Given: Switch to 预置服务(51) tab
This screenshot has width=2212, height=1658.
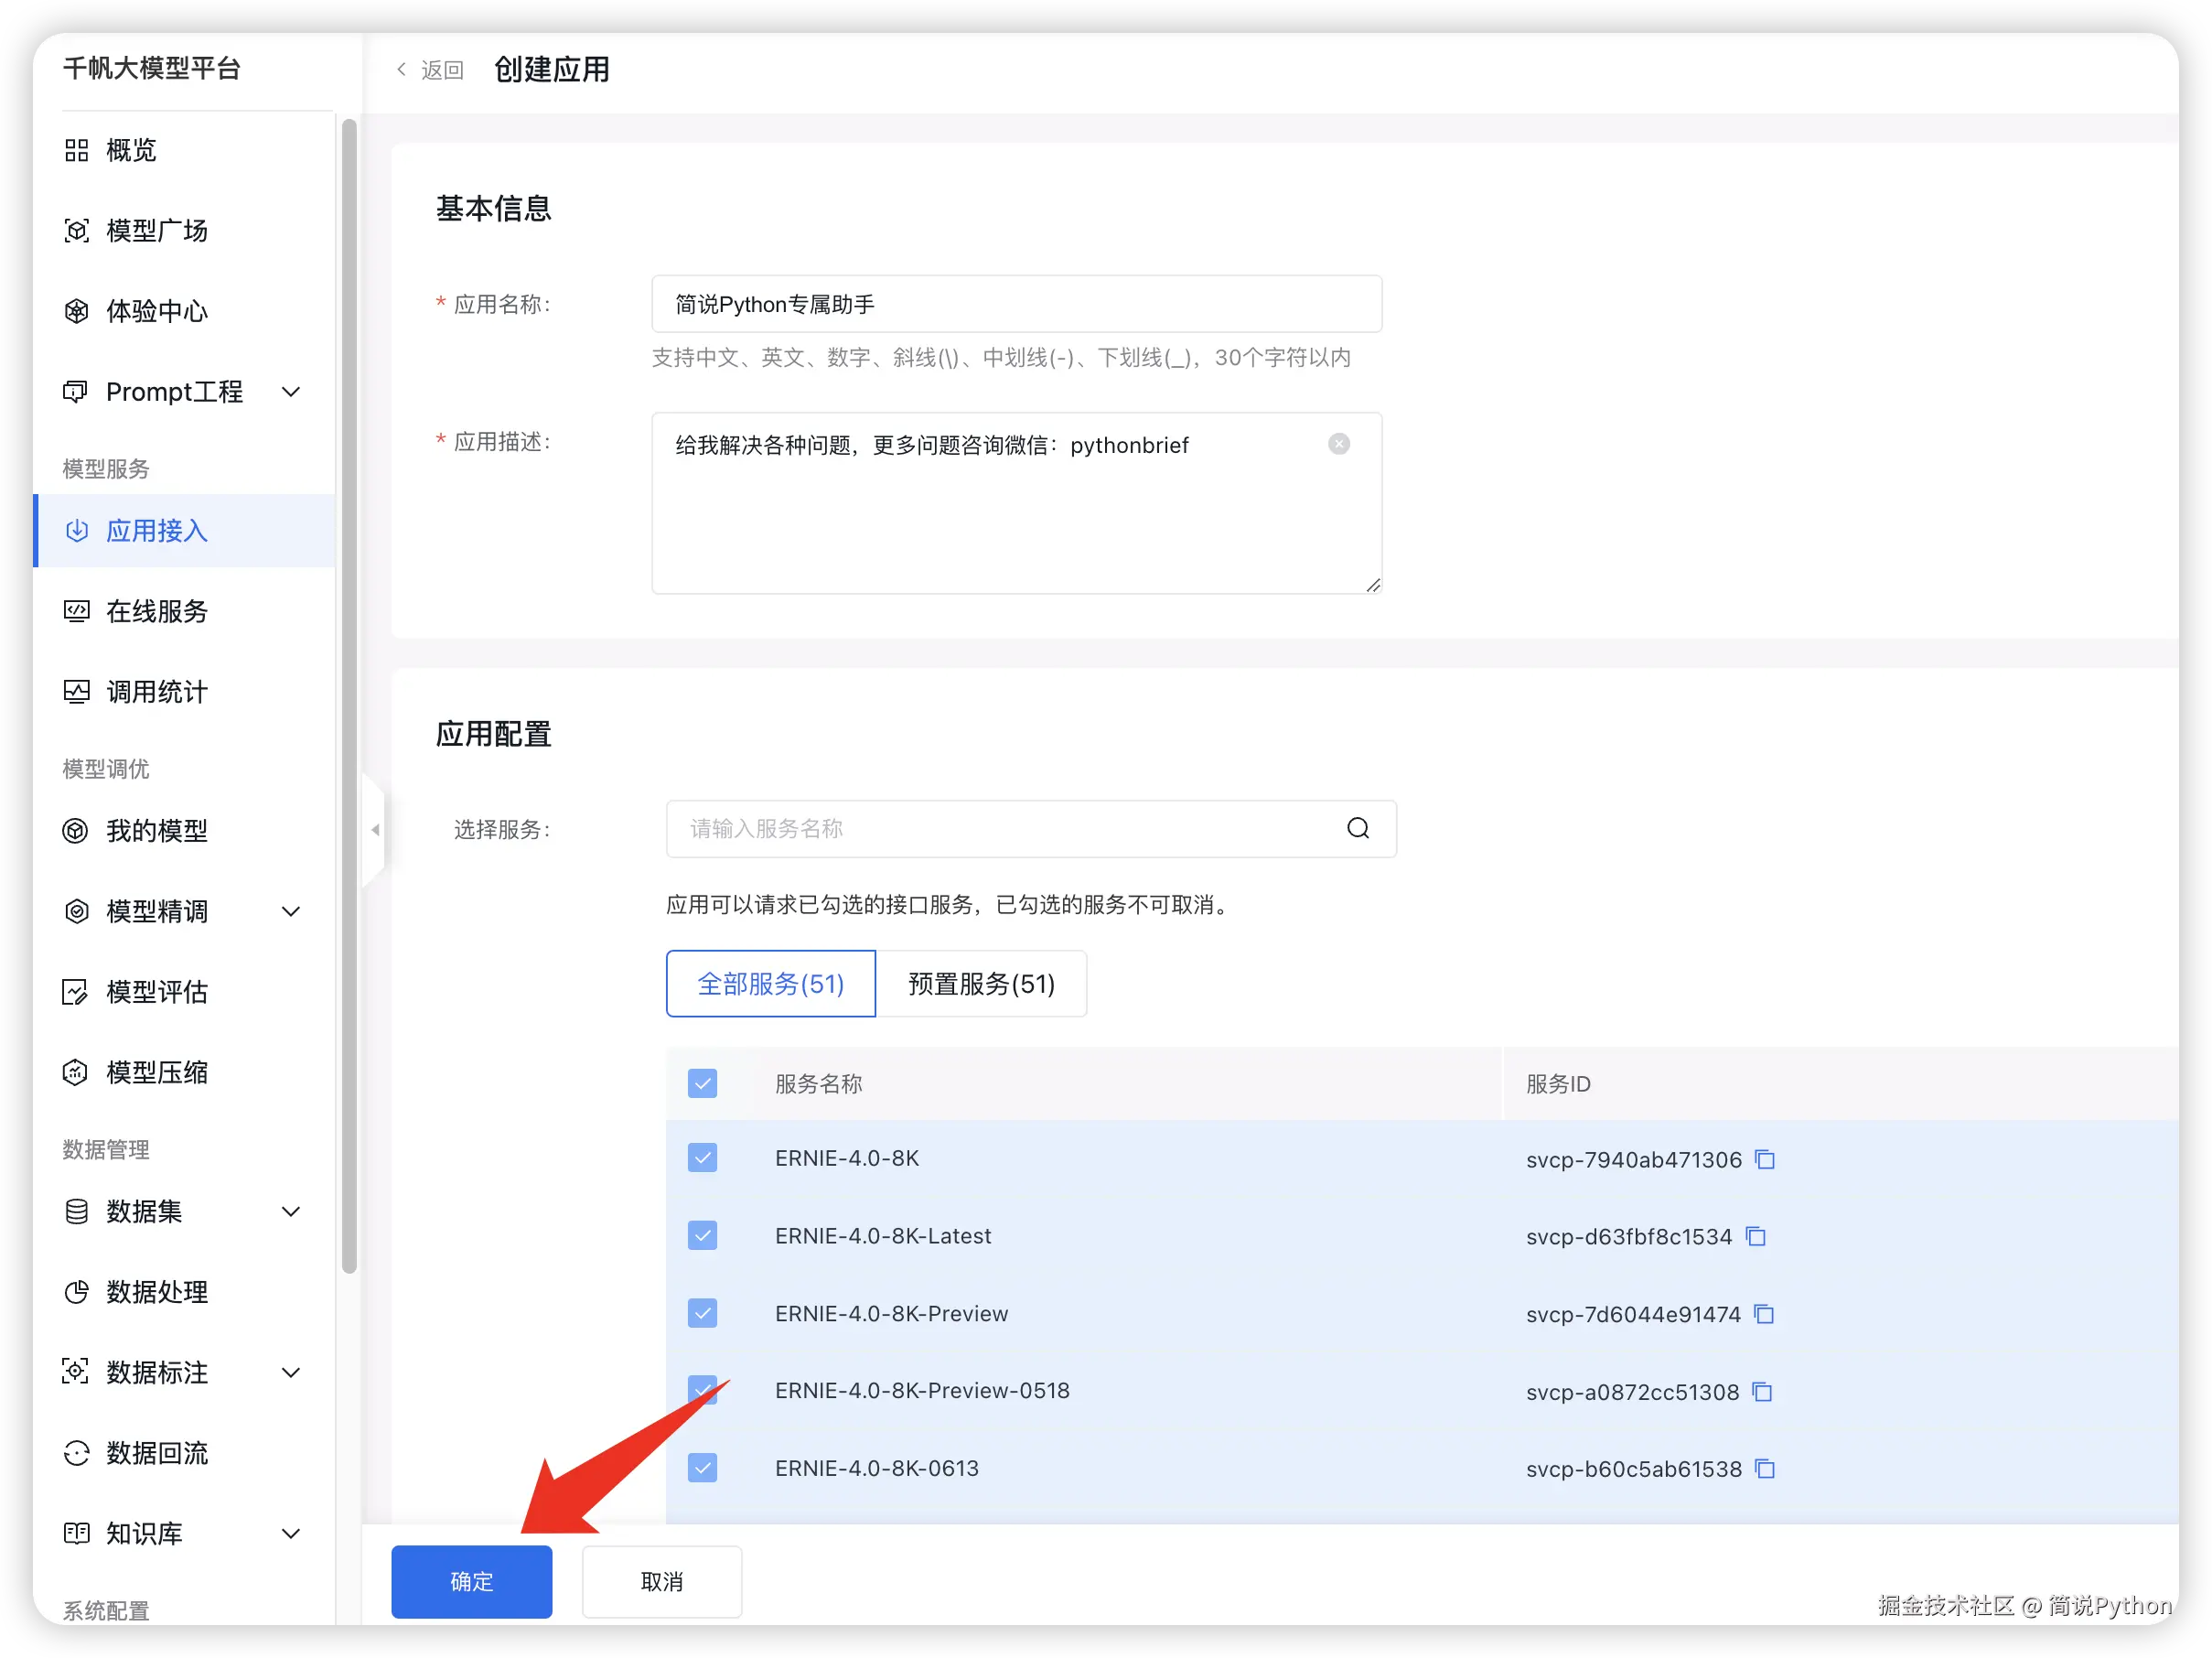Looking at the screenshot, I should [x=980, y=984].
